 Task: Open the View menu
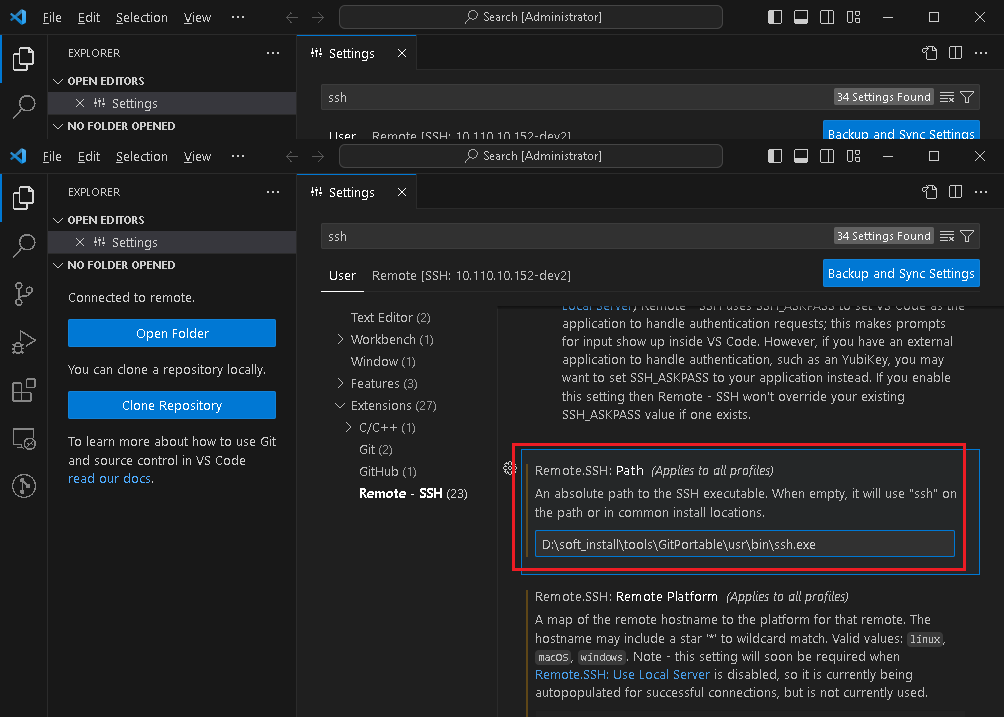(197, 156)
